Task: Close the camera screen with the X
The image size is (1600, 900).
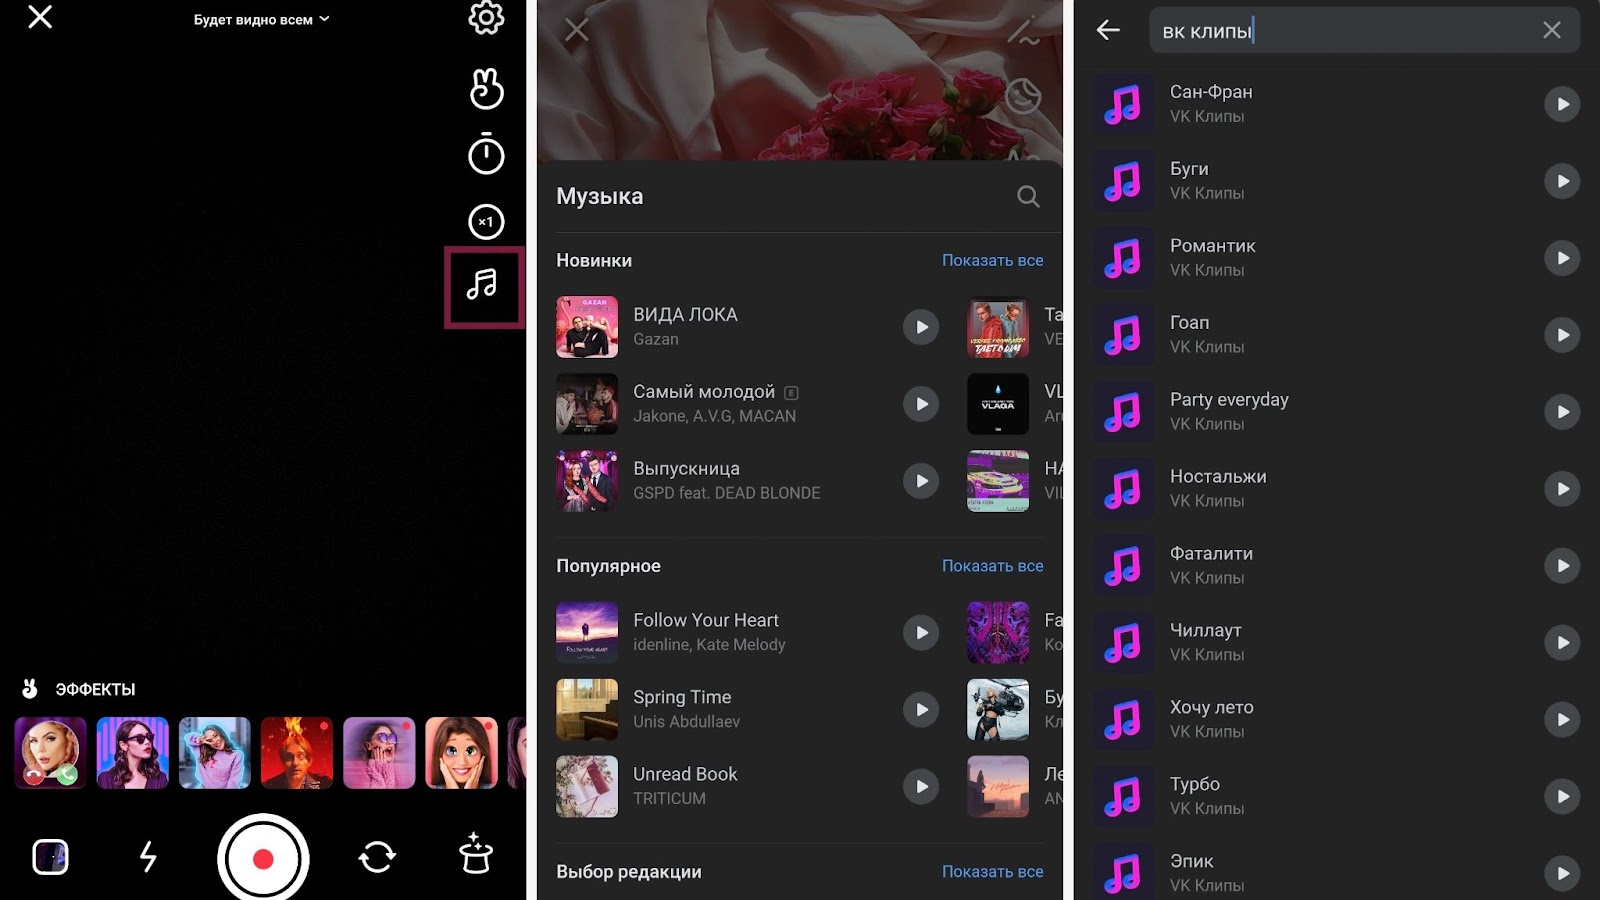Action: coord(40,17)
